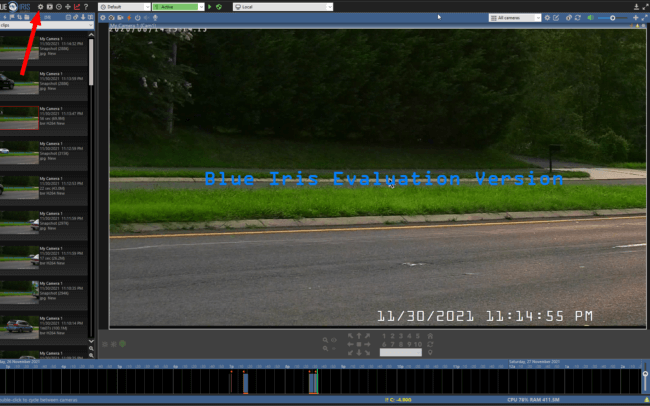Click the PTZ left arrow
Viewport: 650px width, 406px height.
350,344
